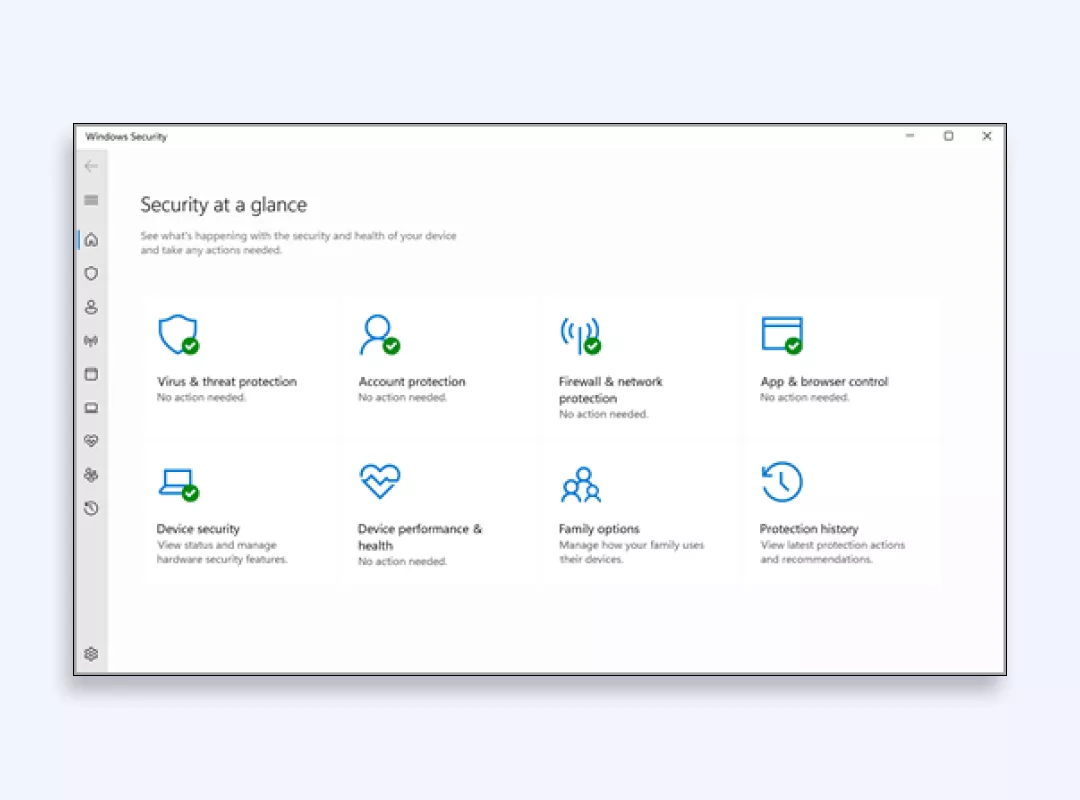Open the navigation hamburger menu
1080x800 pixels.
tap(91, 200)
